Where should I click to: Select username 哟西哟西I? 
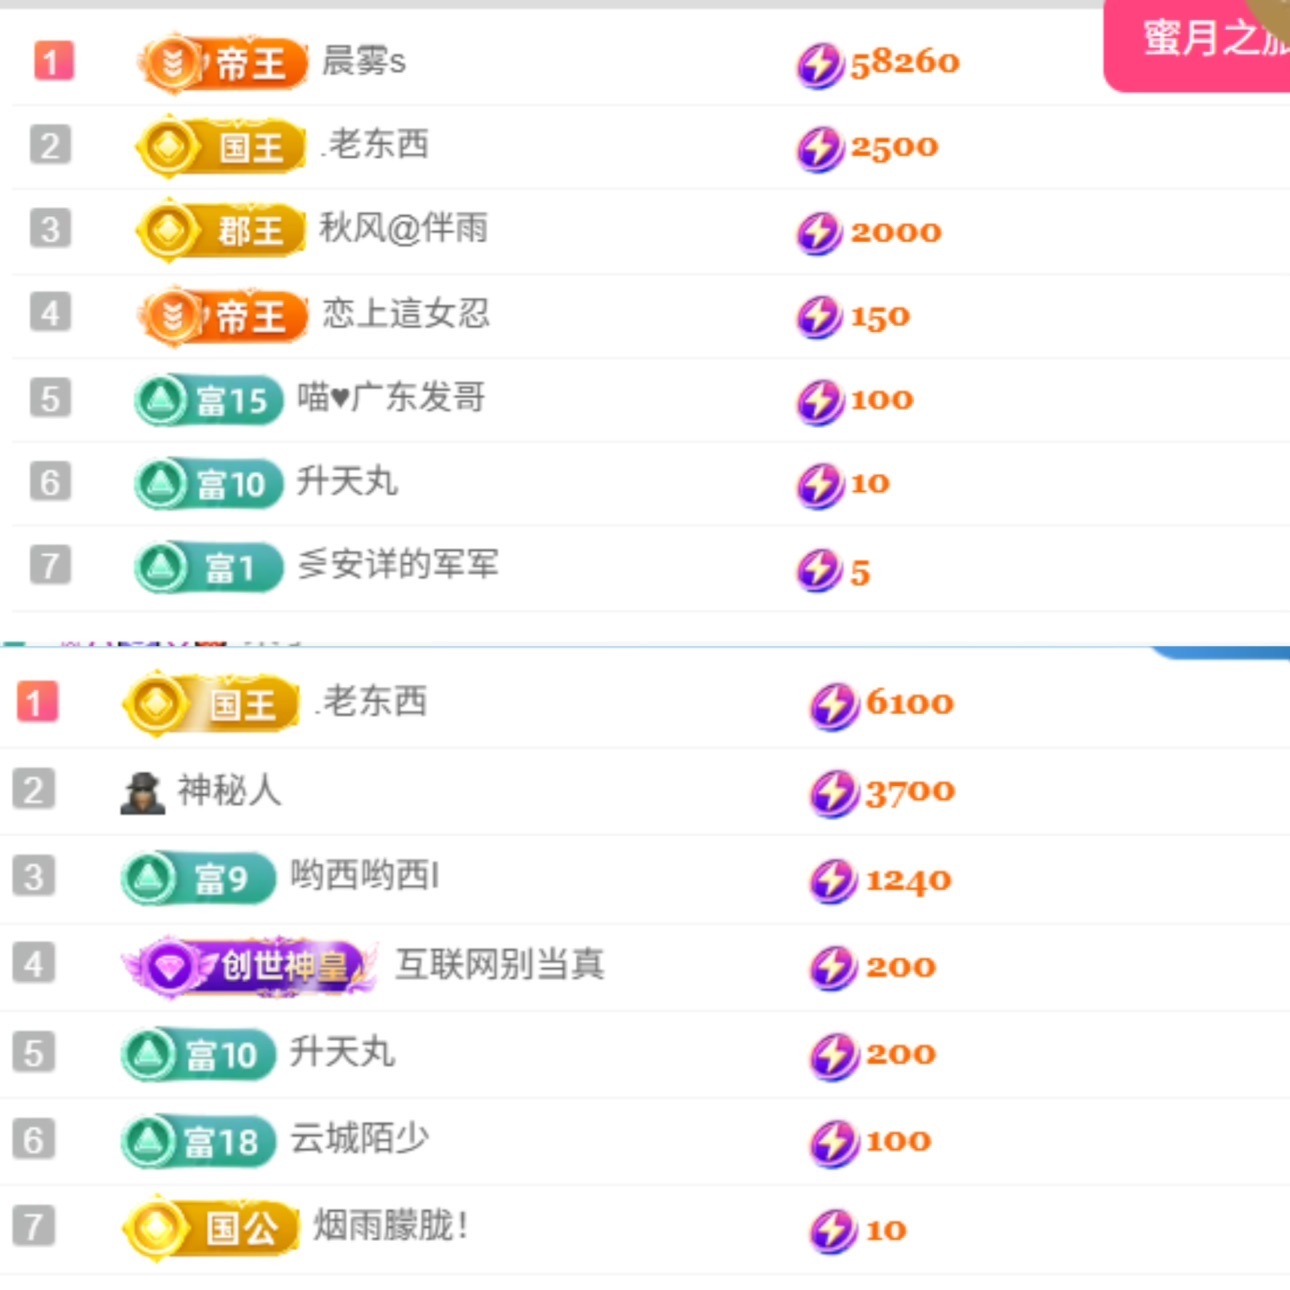[x=364, y=875]
